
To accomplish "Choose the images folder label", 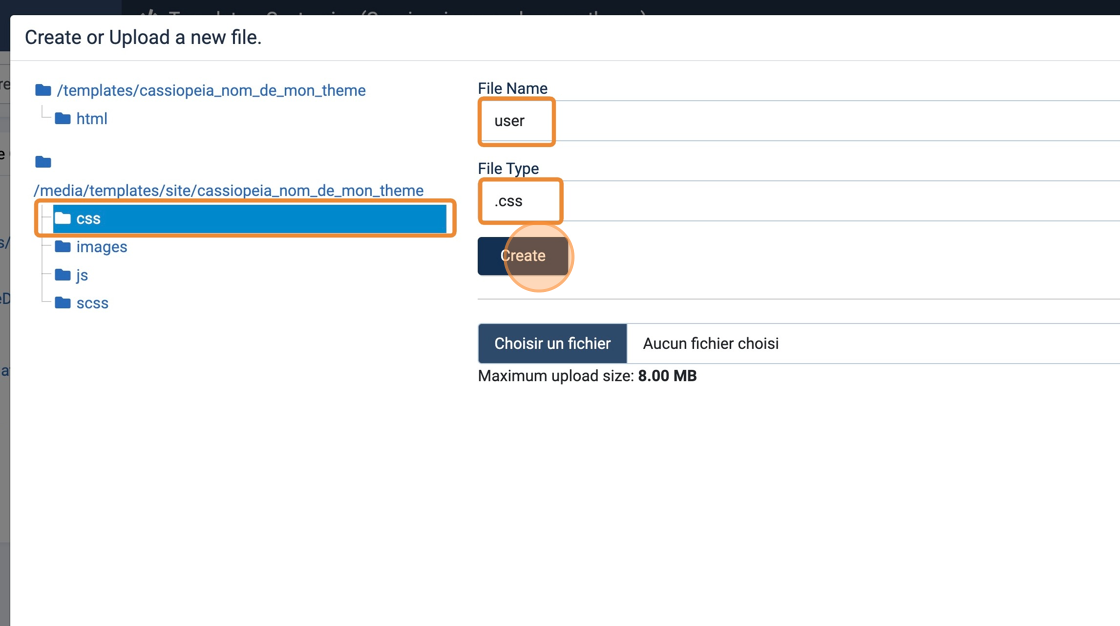I will (x=102, y=246).
